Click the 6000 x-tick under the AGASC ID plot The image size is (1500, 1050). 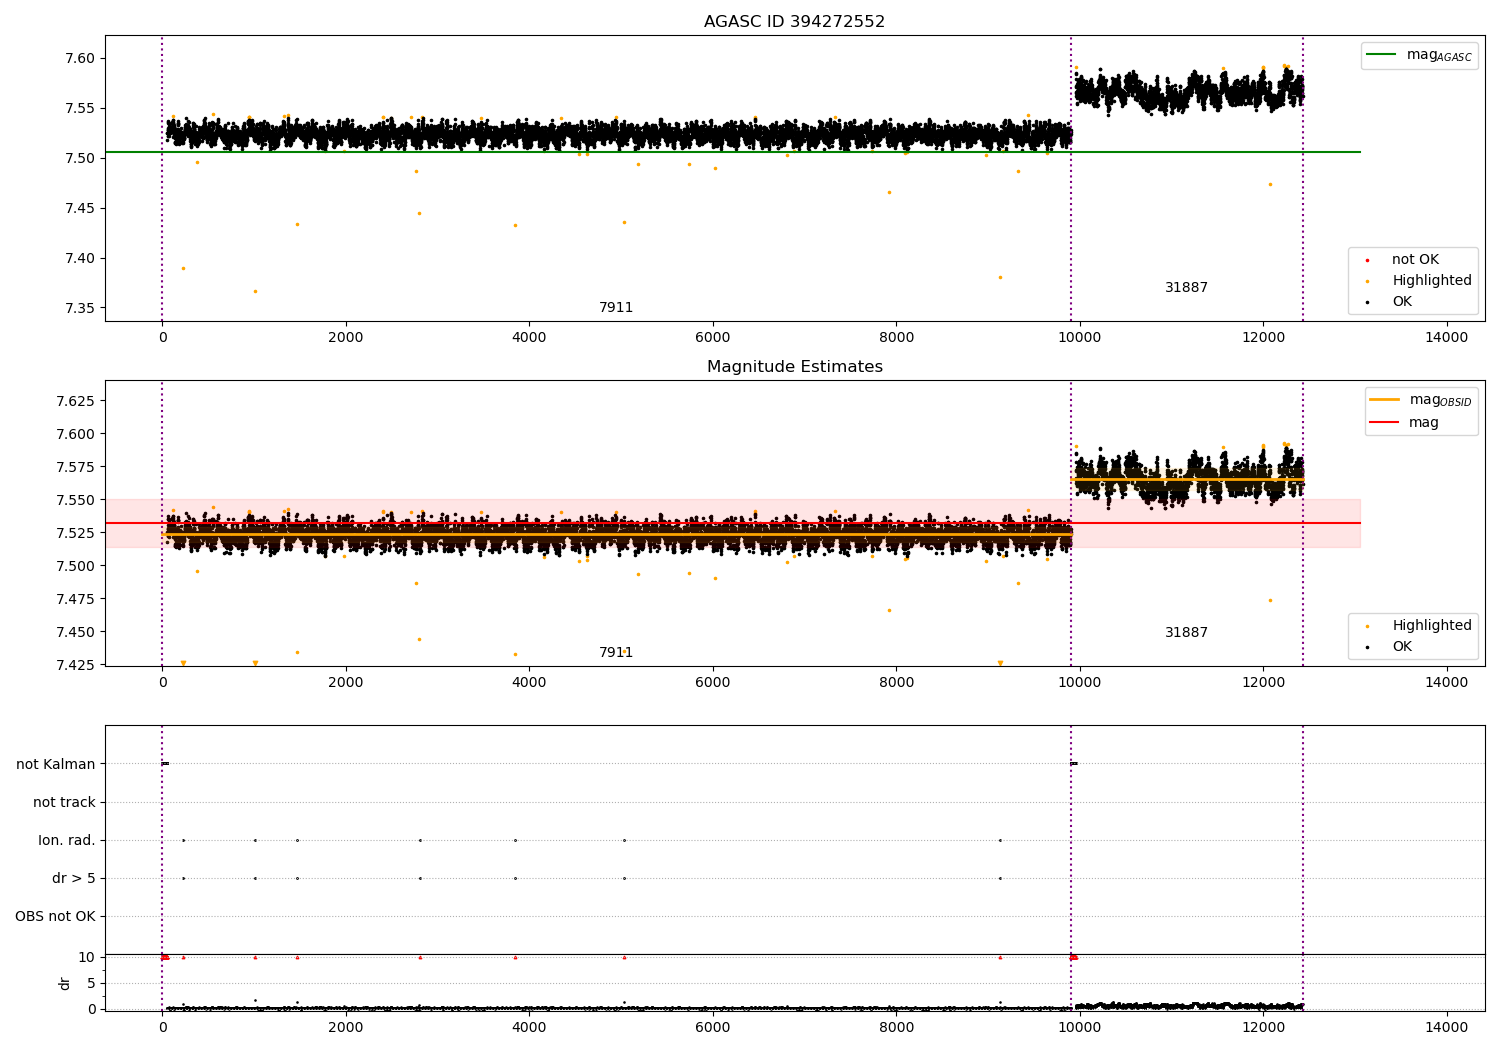click(713, 338)
